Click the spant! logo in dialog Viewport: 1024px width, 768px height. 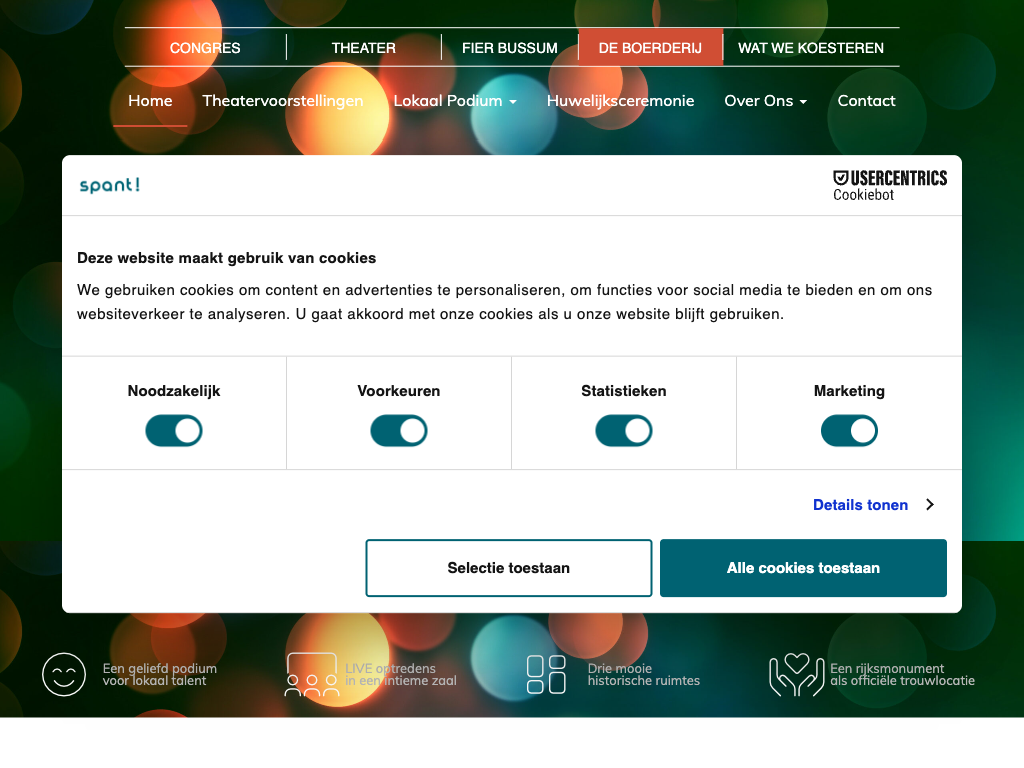tap(110, 185)
